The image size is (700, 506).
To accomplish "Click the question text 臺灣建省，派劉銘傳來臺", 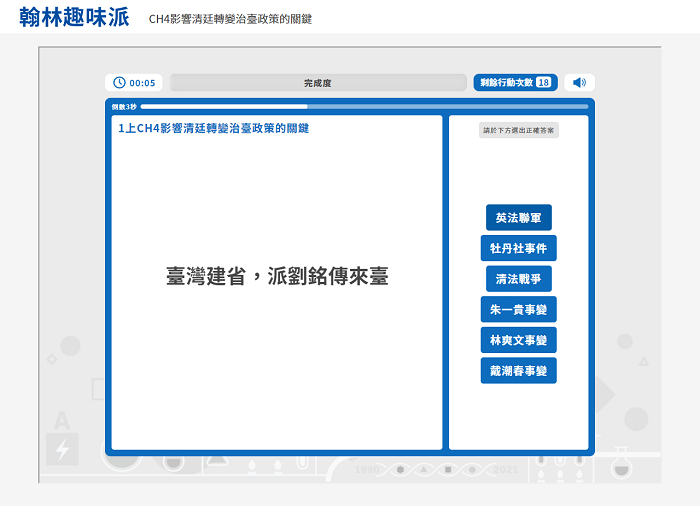I will coord(277,277).
